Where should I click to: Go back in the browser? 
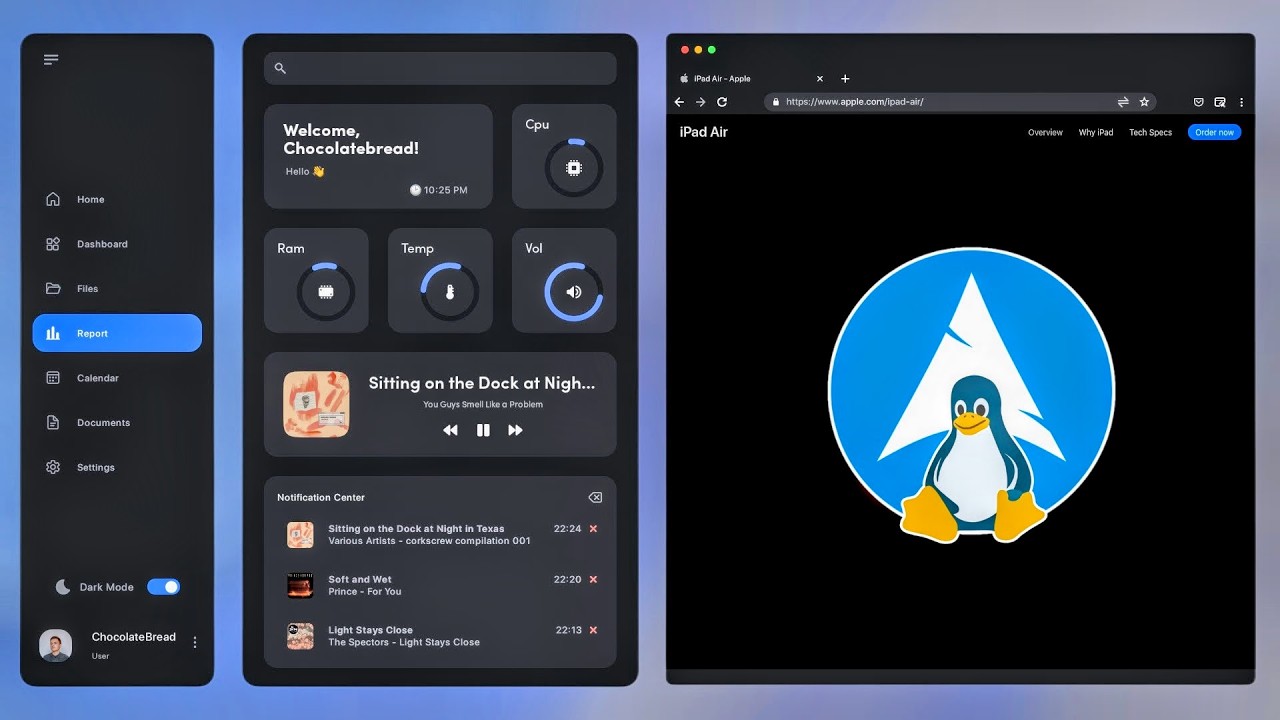pos(679,102)
